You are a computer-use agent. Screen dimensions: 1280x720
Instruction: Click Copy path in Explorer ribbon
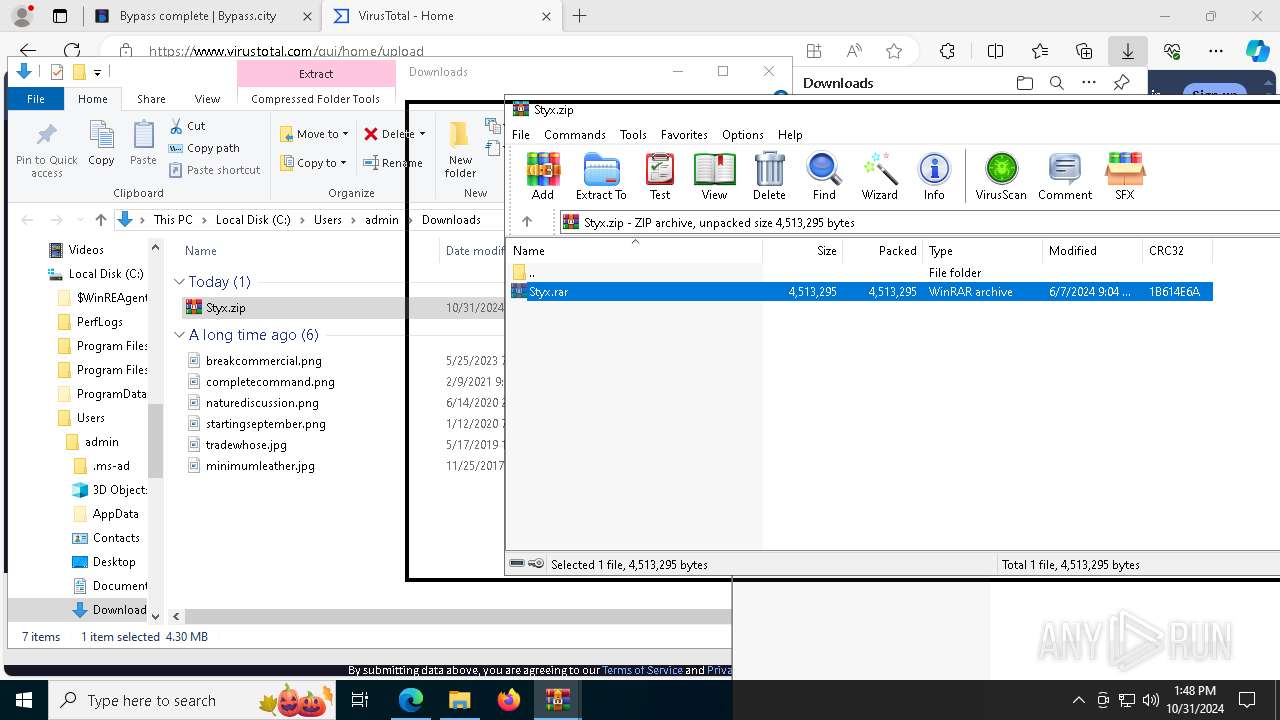coord(204,148)
